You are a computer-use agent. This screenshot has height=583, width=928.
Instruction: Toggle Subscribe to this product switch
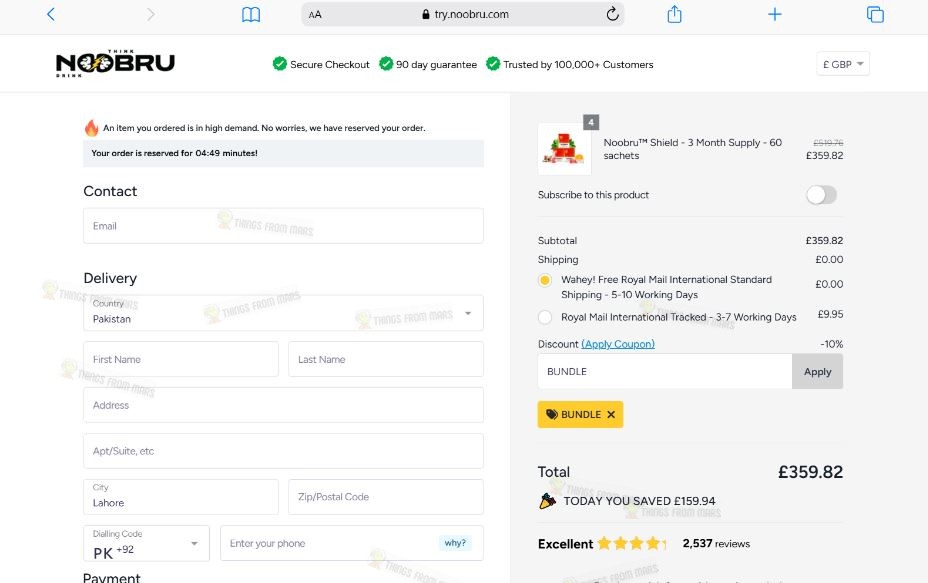(x=821, y=195)
